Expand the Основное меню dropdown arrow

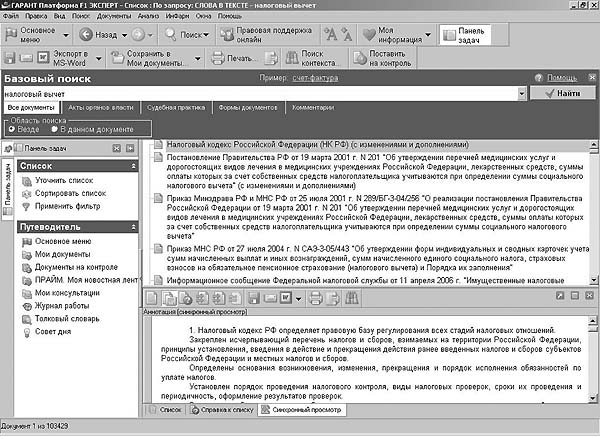point(66,35)
